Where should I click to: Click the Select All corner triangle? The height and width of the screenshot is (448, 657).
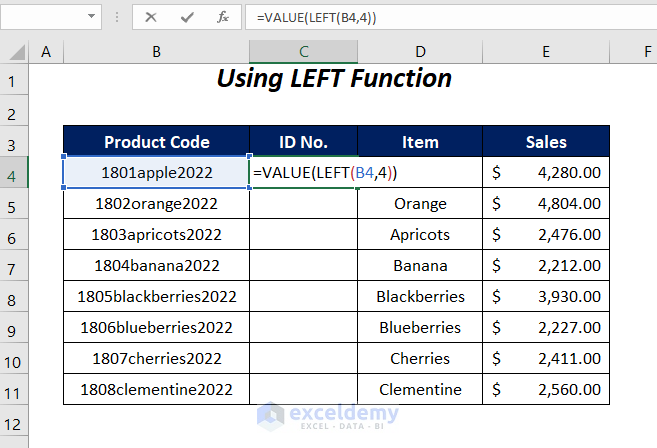tap(15, 52)
